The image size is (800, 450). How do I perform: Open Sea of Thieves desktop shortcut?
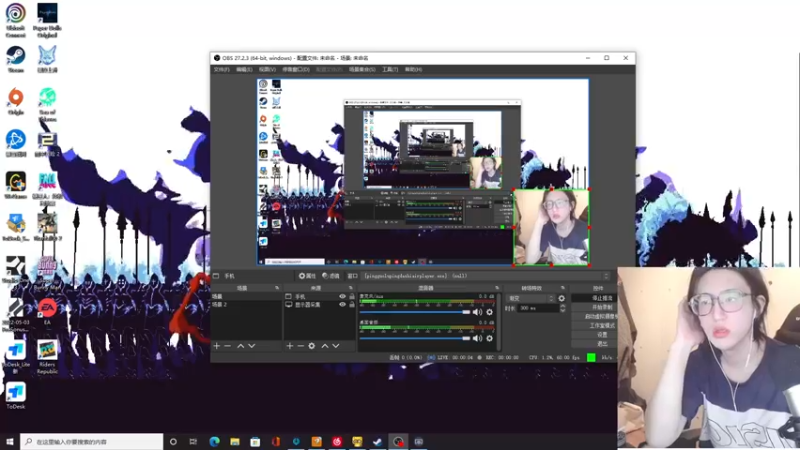pos(47,105)
